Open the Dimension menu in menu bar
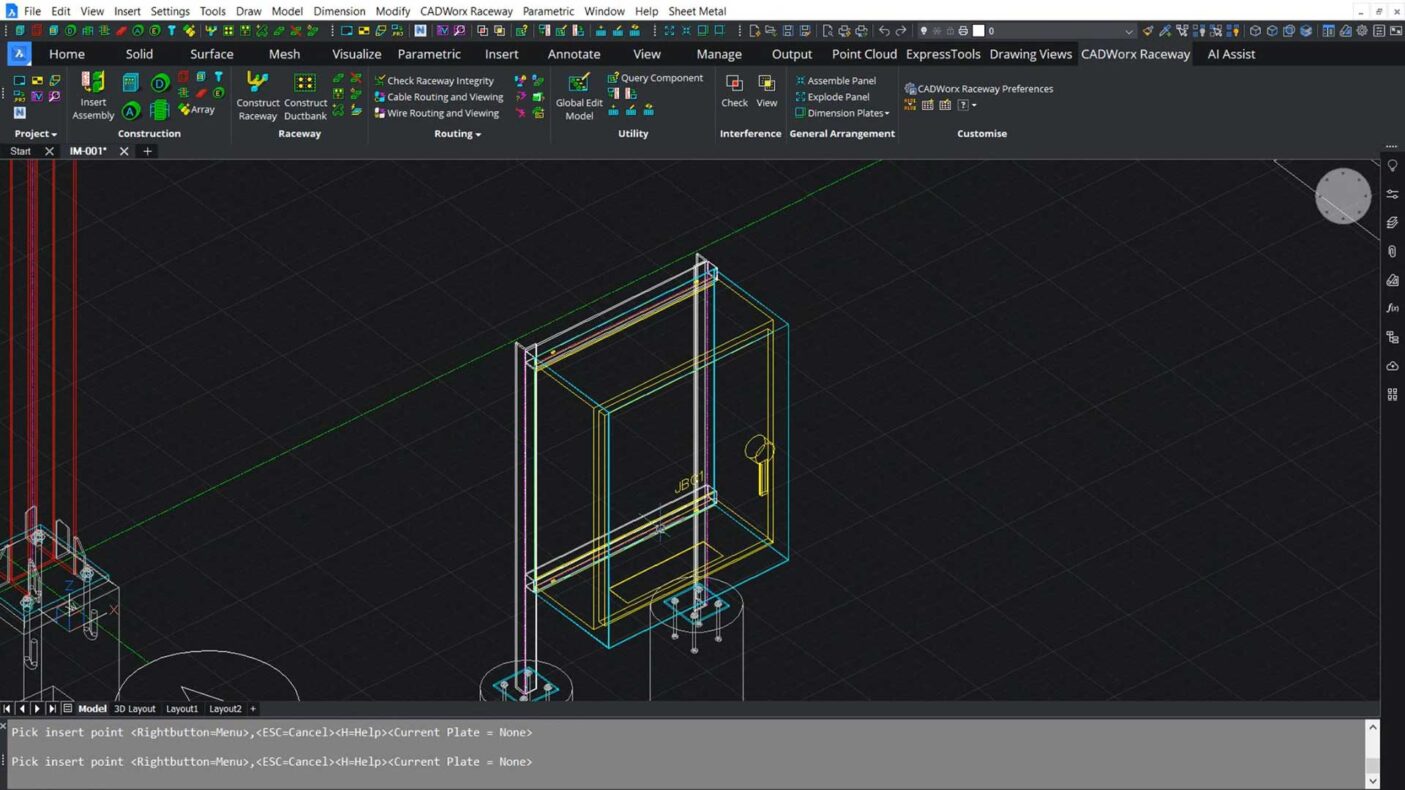 (x=339, y=11)
